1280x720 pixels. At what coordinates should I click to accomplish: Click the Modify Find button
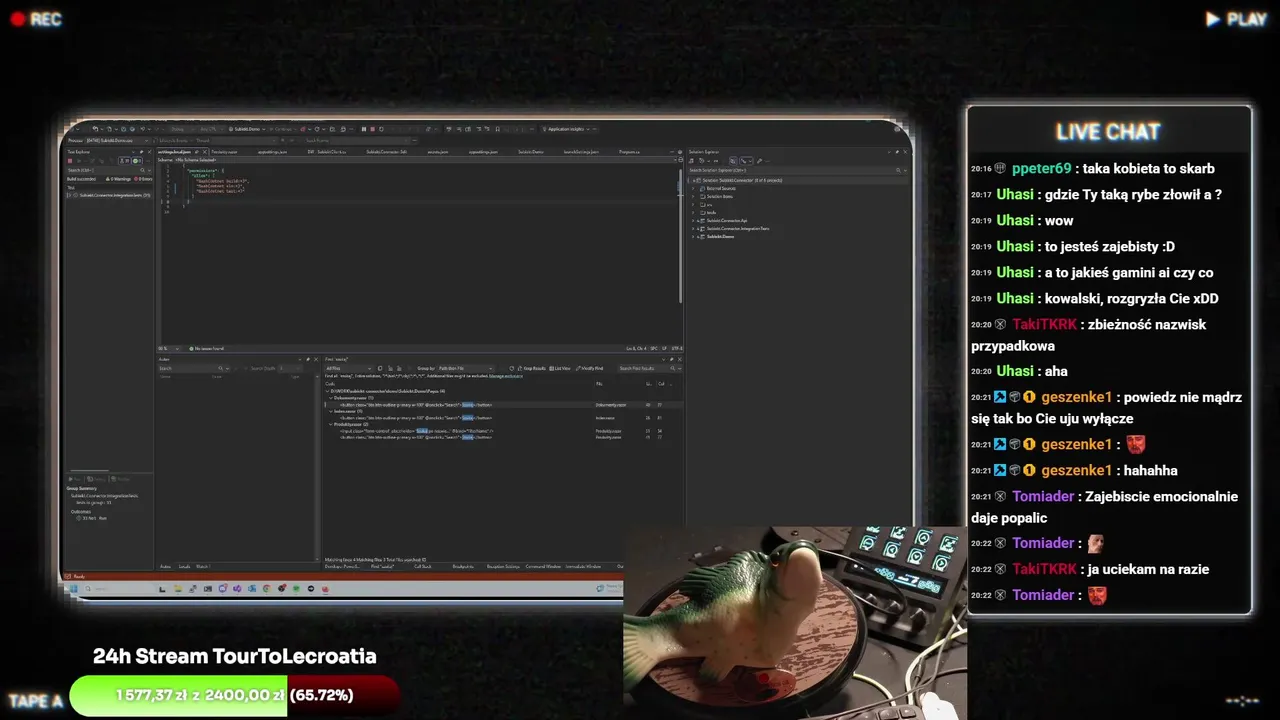[x=590, y=368]
